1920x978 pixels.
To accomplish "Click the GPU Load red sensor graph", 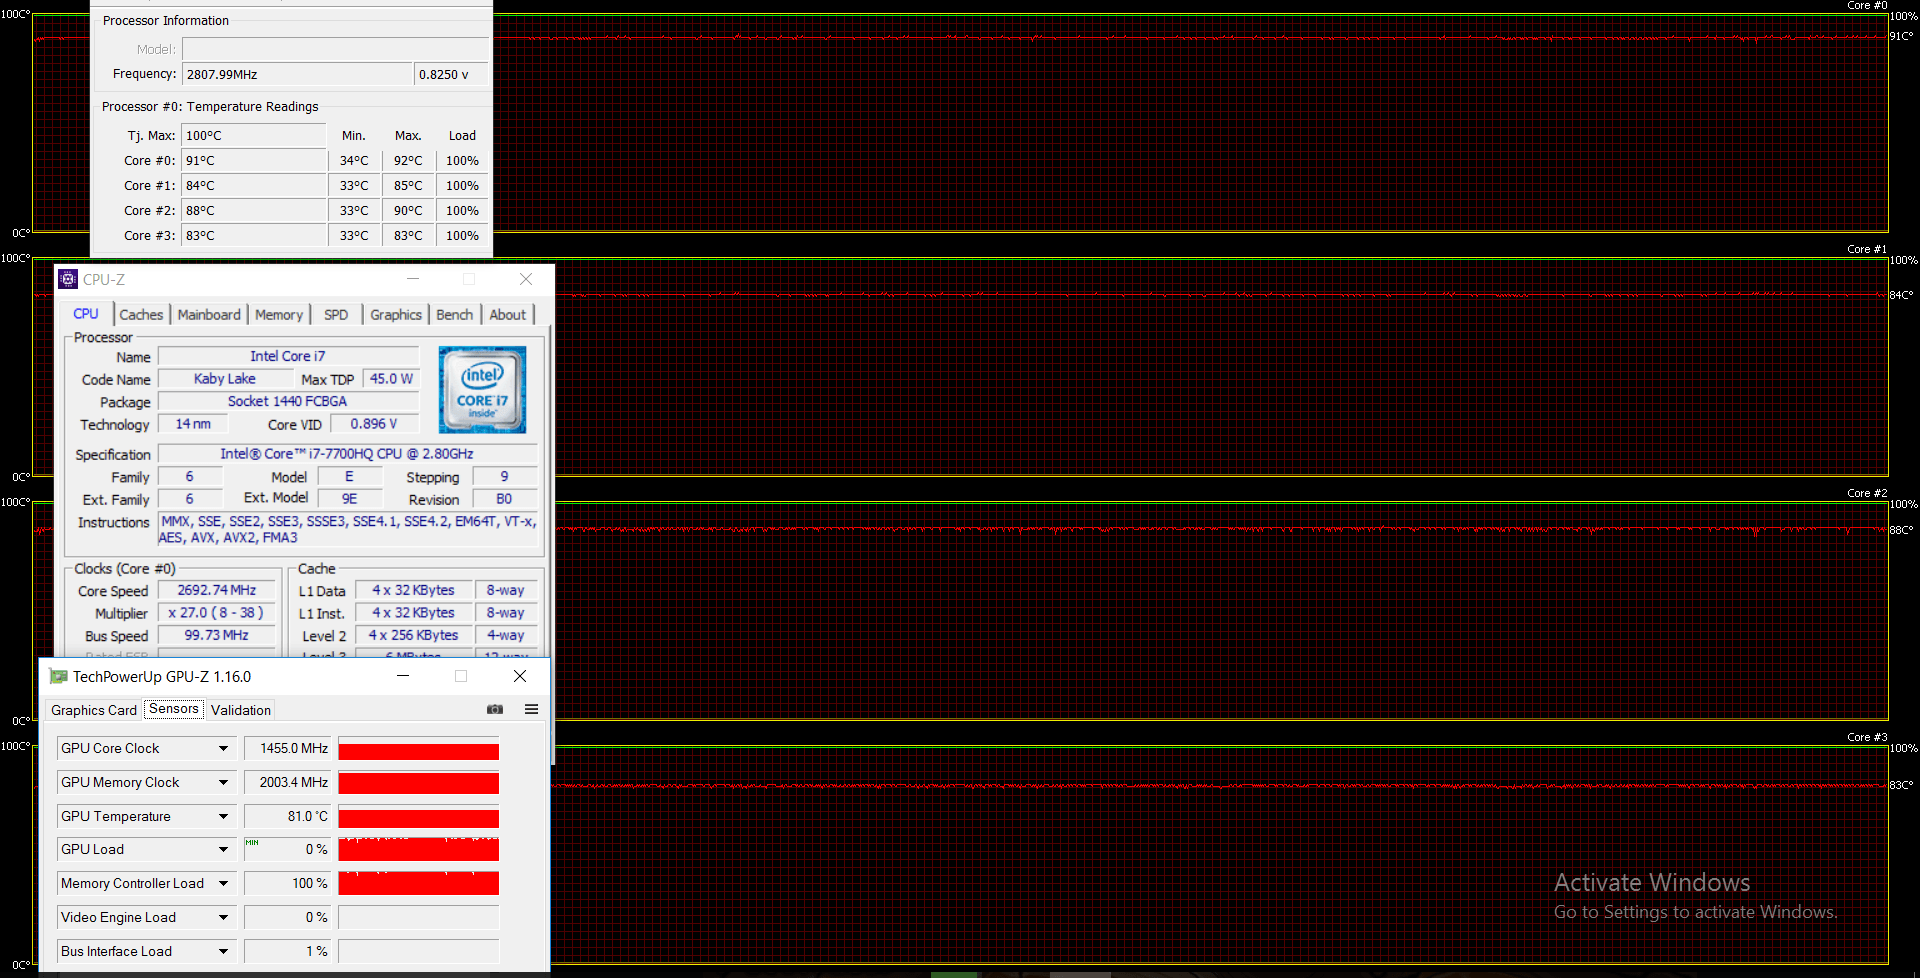I will tap(419, 849).
